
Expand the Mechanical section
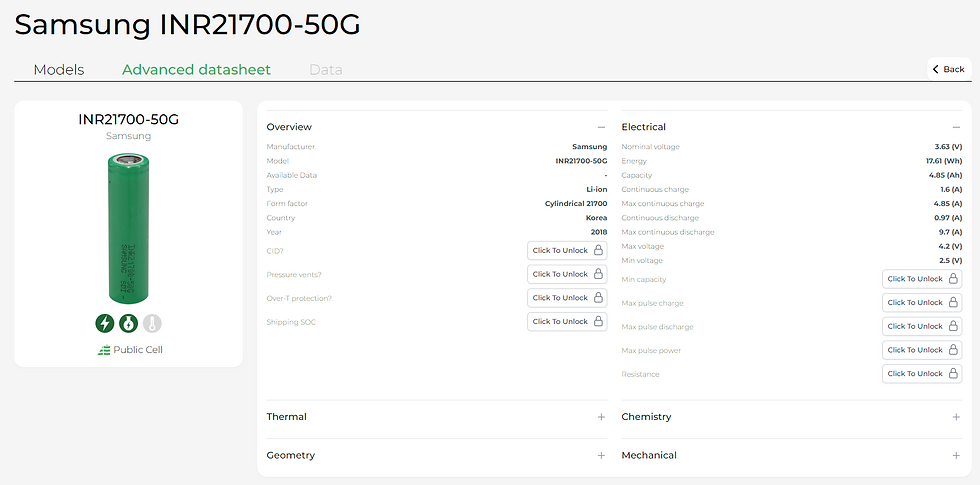pyautogui.click(x=956, y=456)
